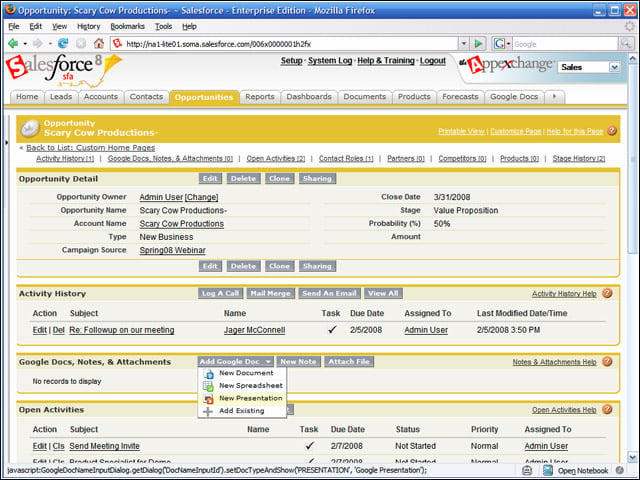Reload the page with the refresh icon
The height and width of the screenshot is (480, 640).
[x=63, y=43]
